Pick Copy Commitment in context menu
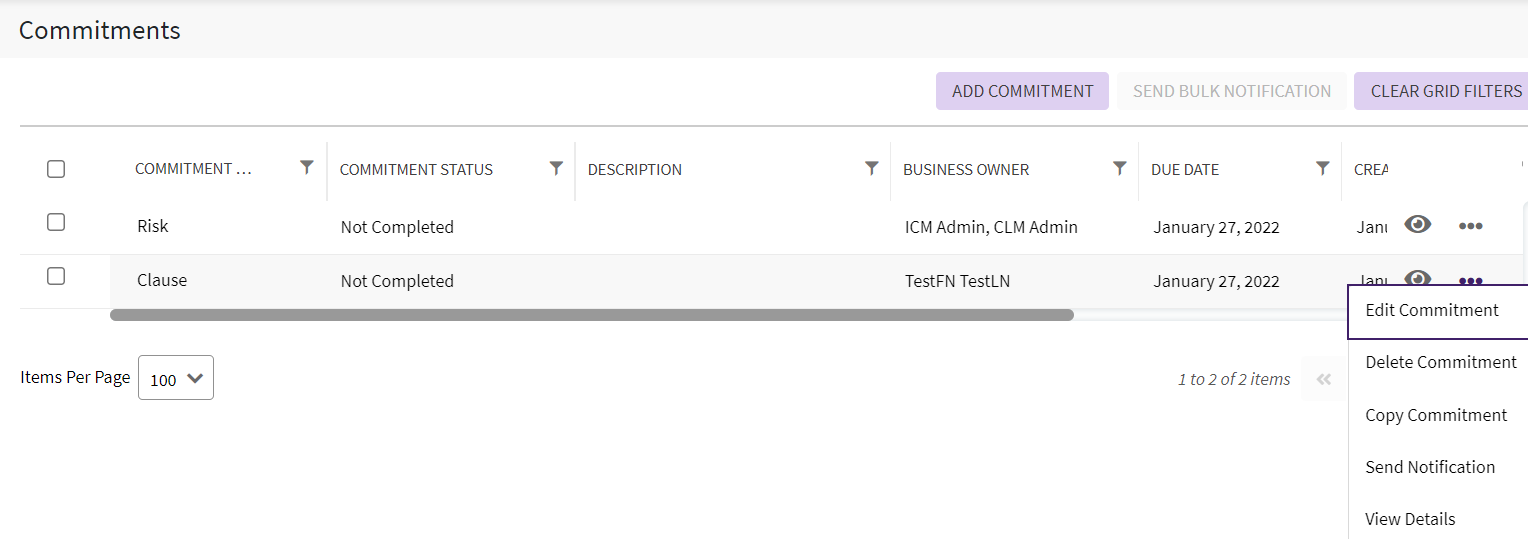1528x539 pixels. (x=1435, y=415)
